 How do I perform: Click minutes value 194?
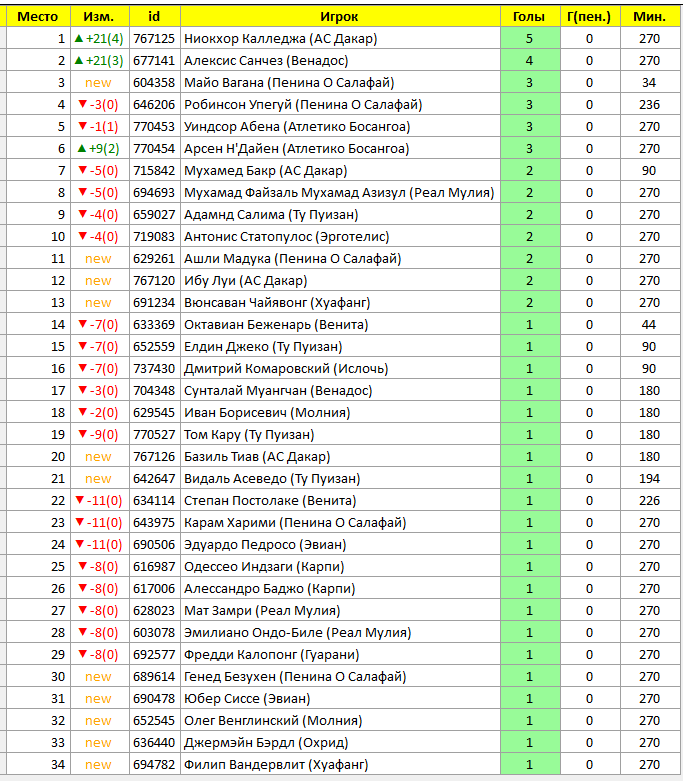coord(650,478)
